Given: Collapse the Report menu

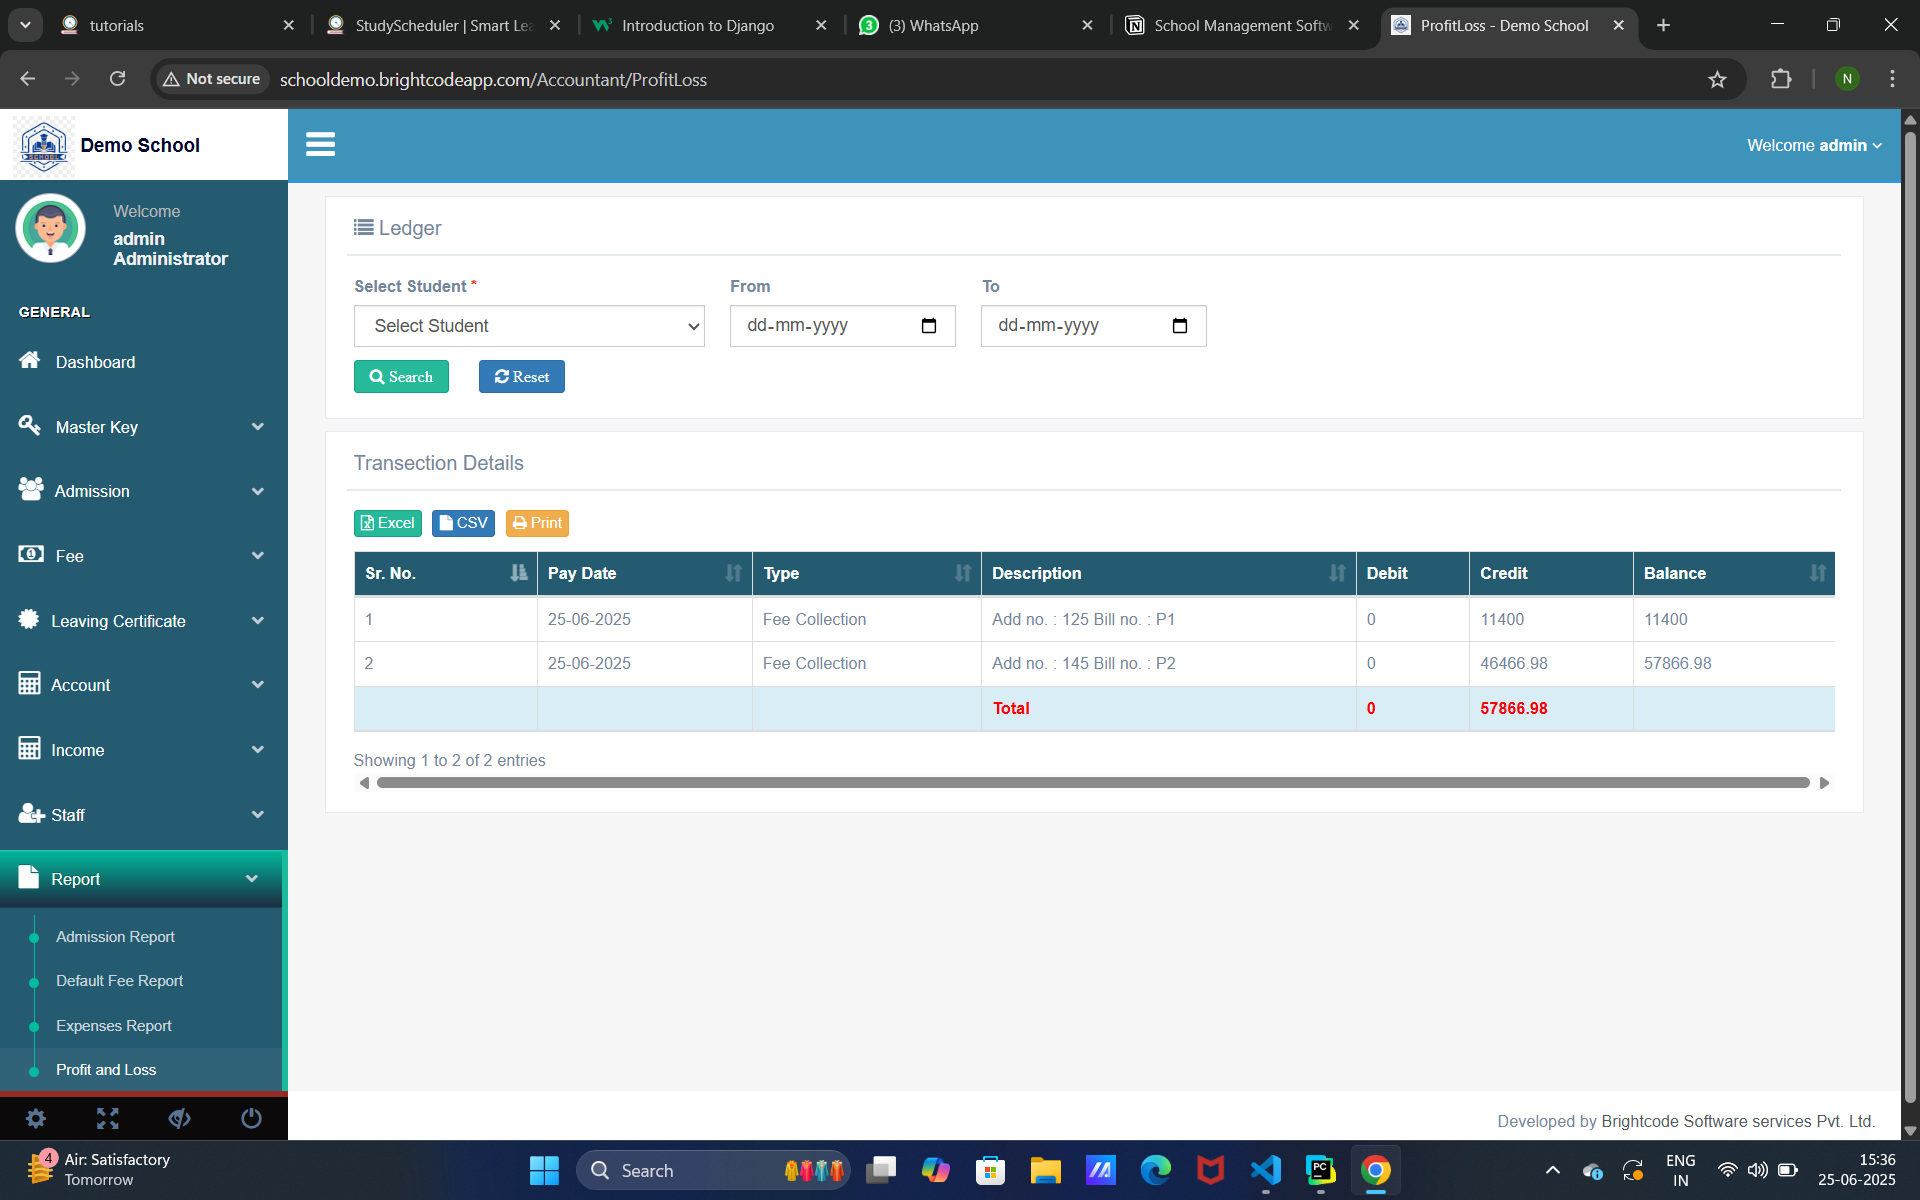Looking at the screenshot, I should pos(142,879).
